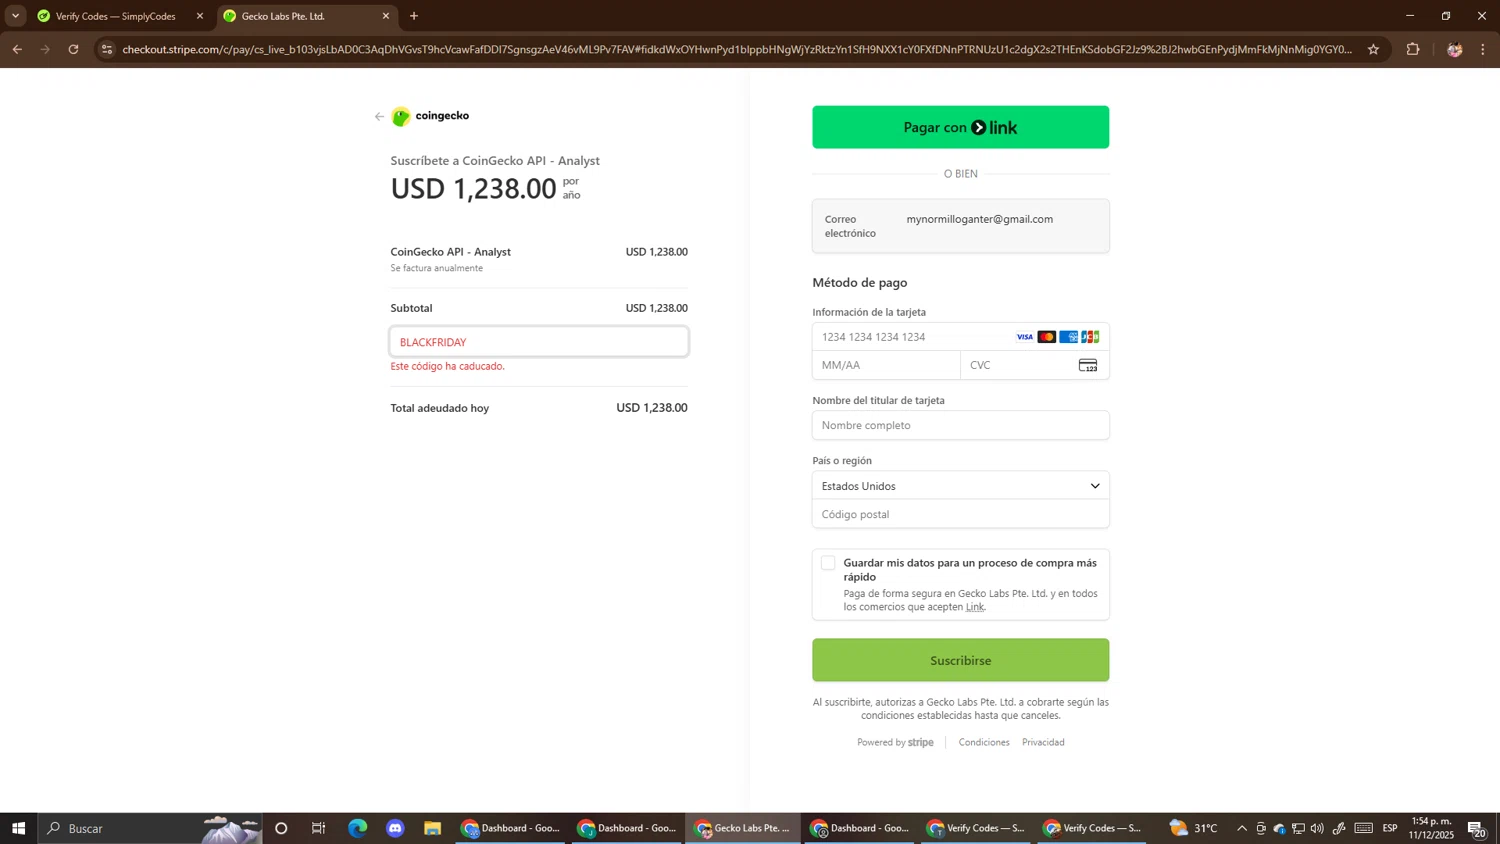Image resolution: width=1500 pixels, height=844 pixels.
Task: Launch Microsoft Edge from the taskbar
Action: click(x=357, y=828)
